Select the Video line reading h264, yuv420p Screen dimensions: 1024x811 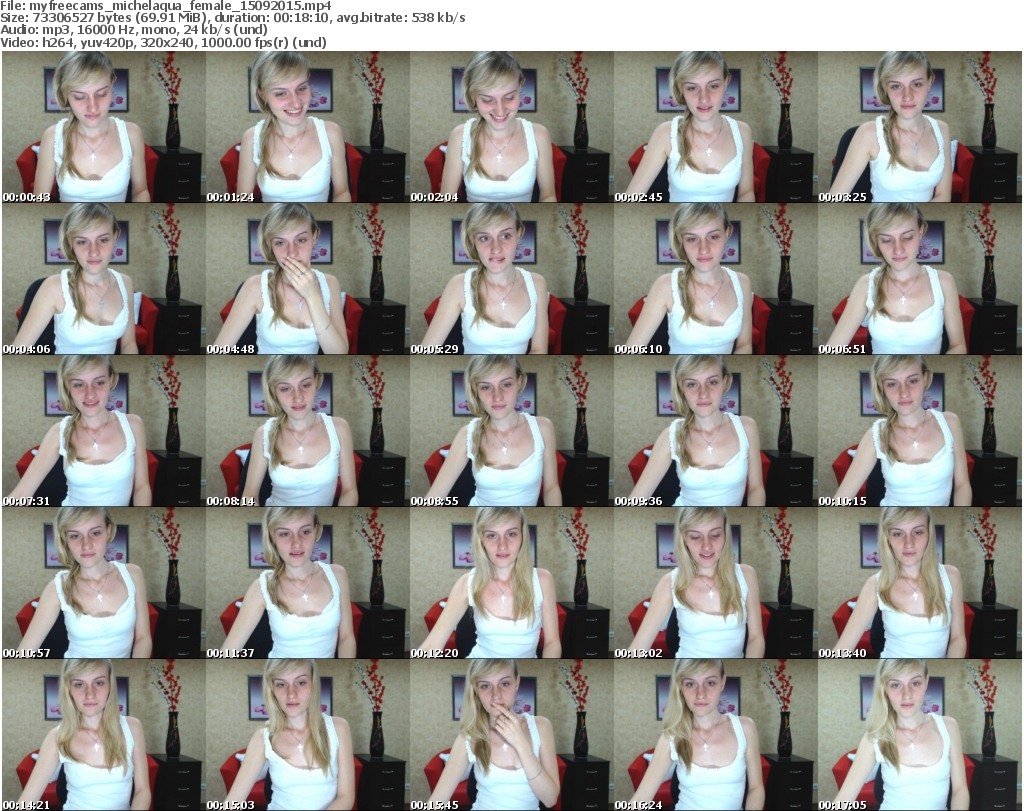[163, 42]
